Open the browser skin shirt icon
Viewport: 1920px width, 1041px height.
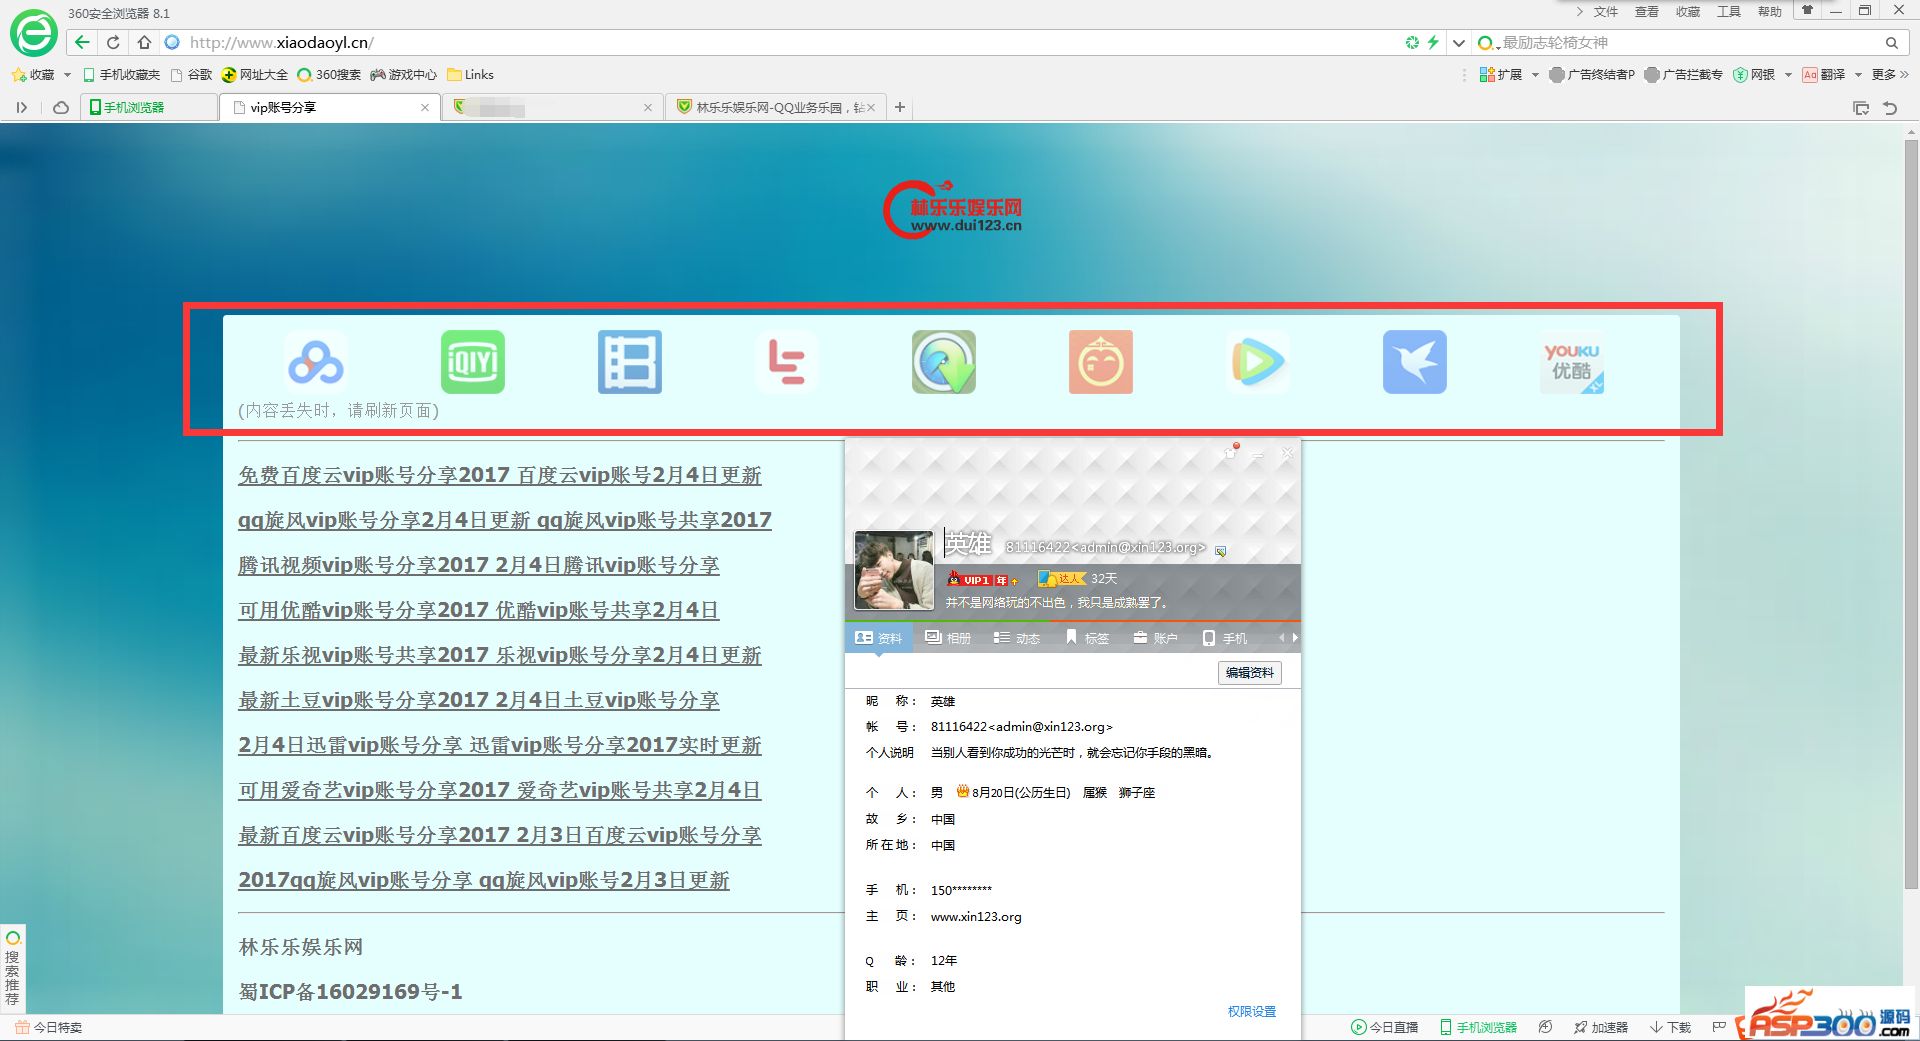click(1807, 11)
